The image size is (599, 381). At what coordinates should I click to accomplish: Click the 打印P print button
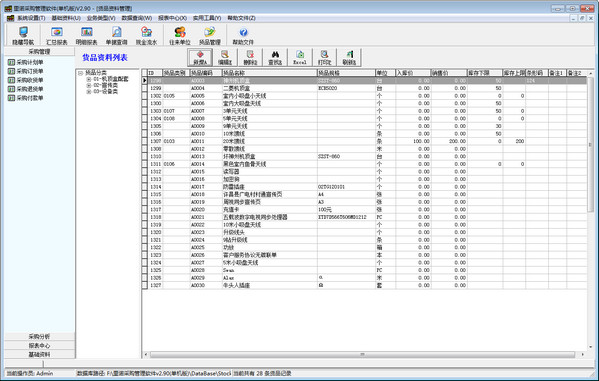325,57
